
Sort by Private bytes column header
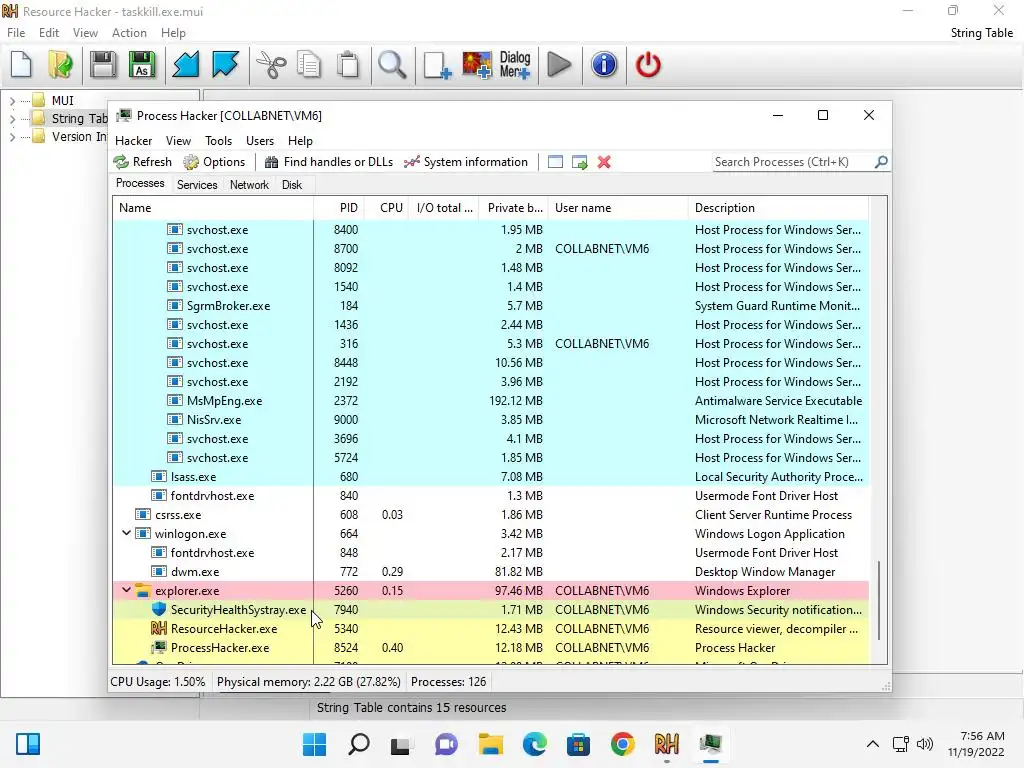tap(513, 208)
